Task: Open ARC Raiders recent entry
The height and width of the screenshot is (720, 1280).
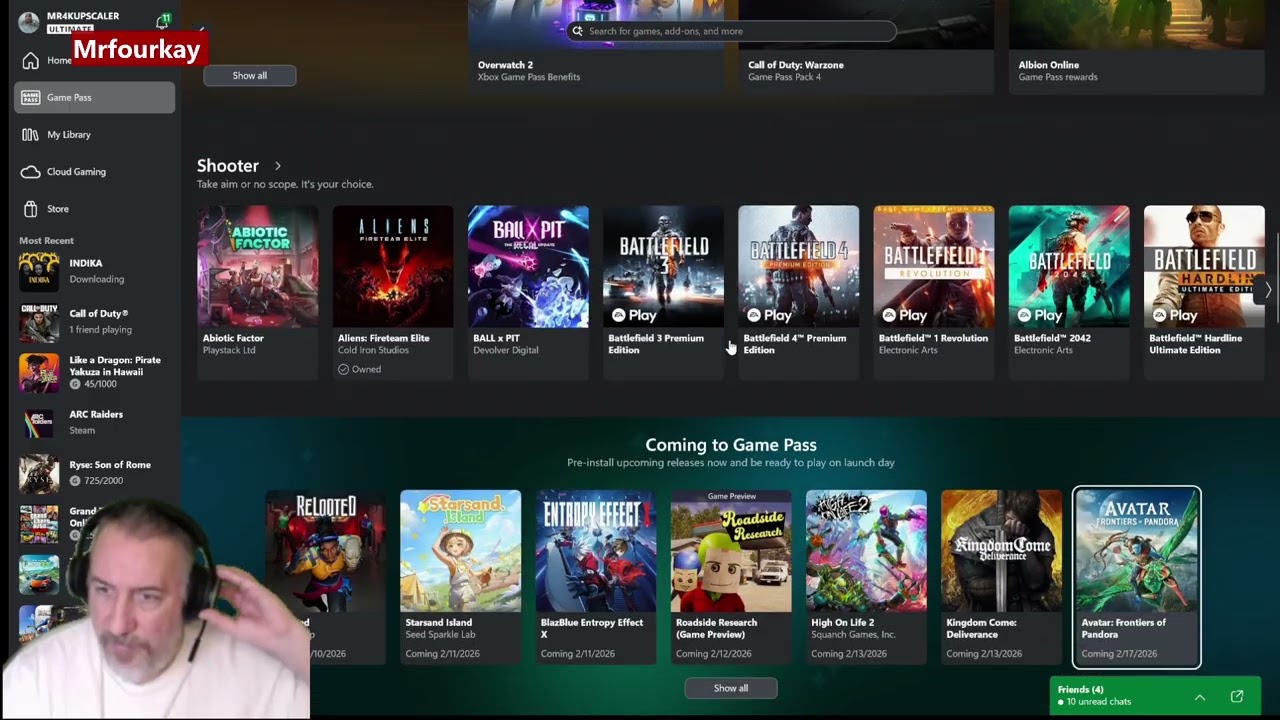Action: coord(96,422)
